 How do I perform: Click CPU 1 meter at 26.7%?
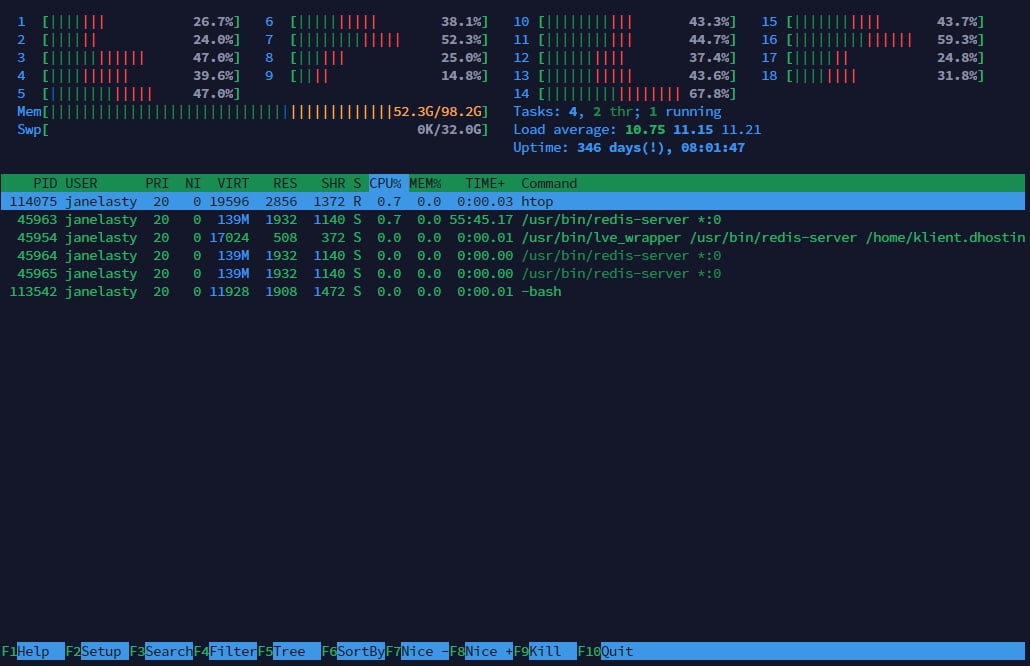pyautogui.click(x=129, y=22)
